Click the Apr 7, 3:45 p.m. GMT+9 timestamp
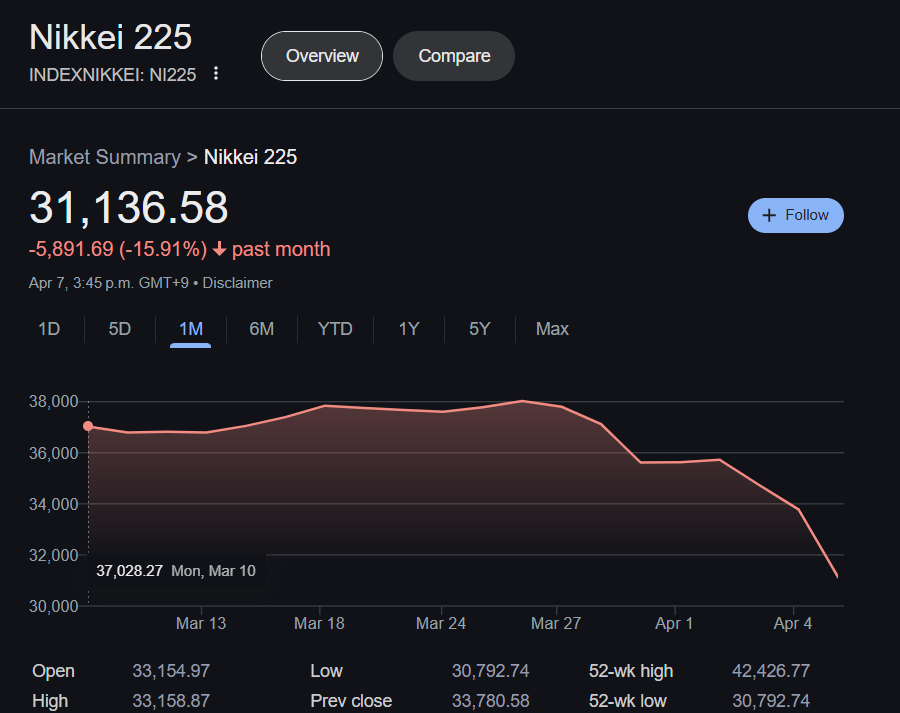This screenshot has height=713, width=900. click(108, 283)
